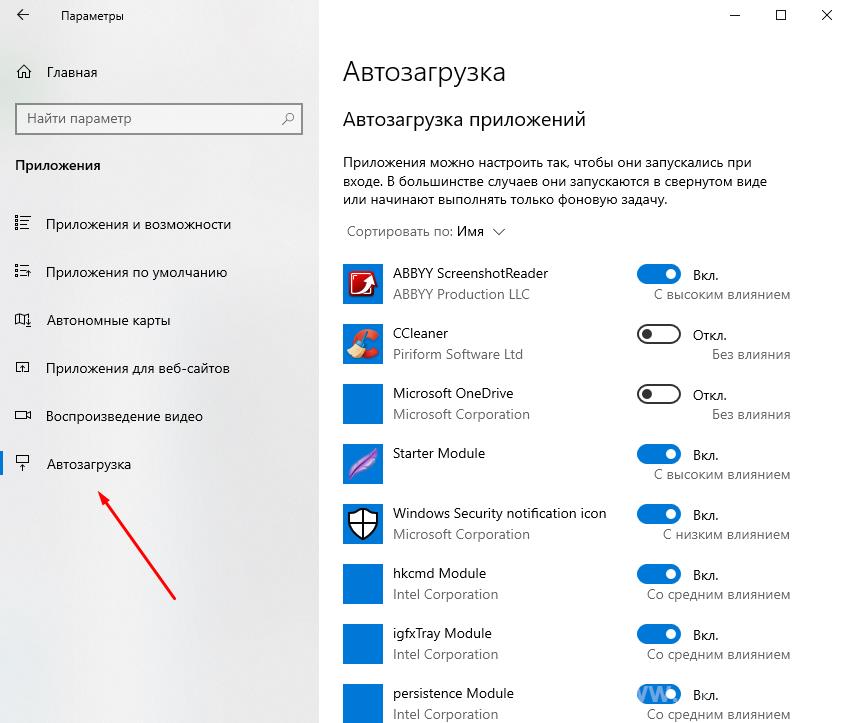Viewport: 847px width, 723px height.
Task: Disable hkcmd Module toggle
Action: tap(658, 574)
